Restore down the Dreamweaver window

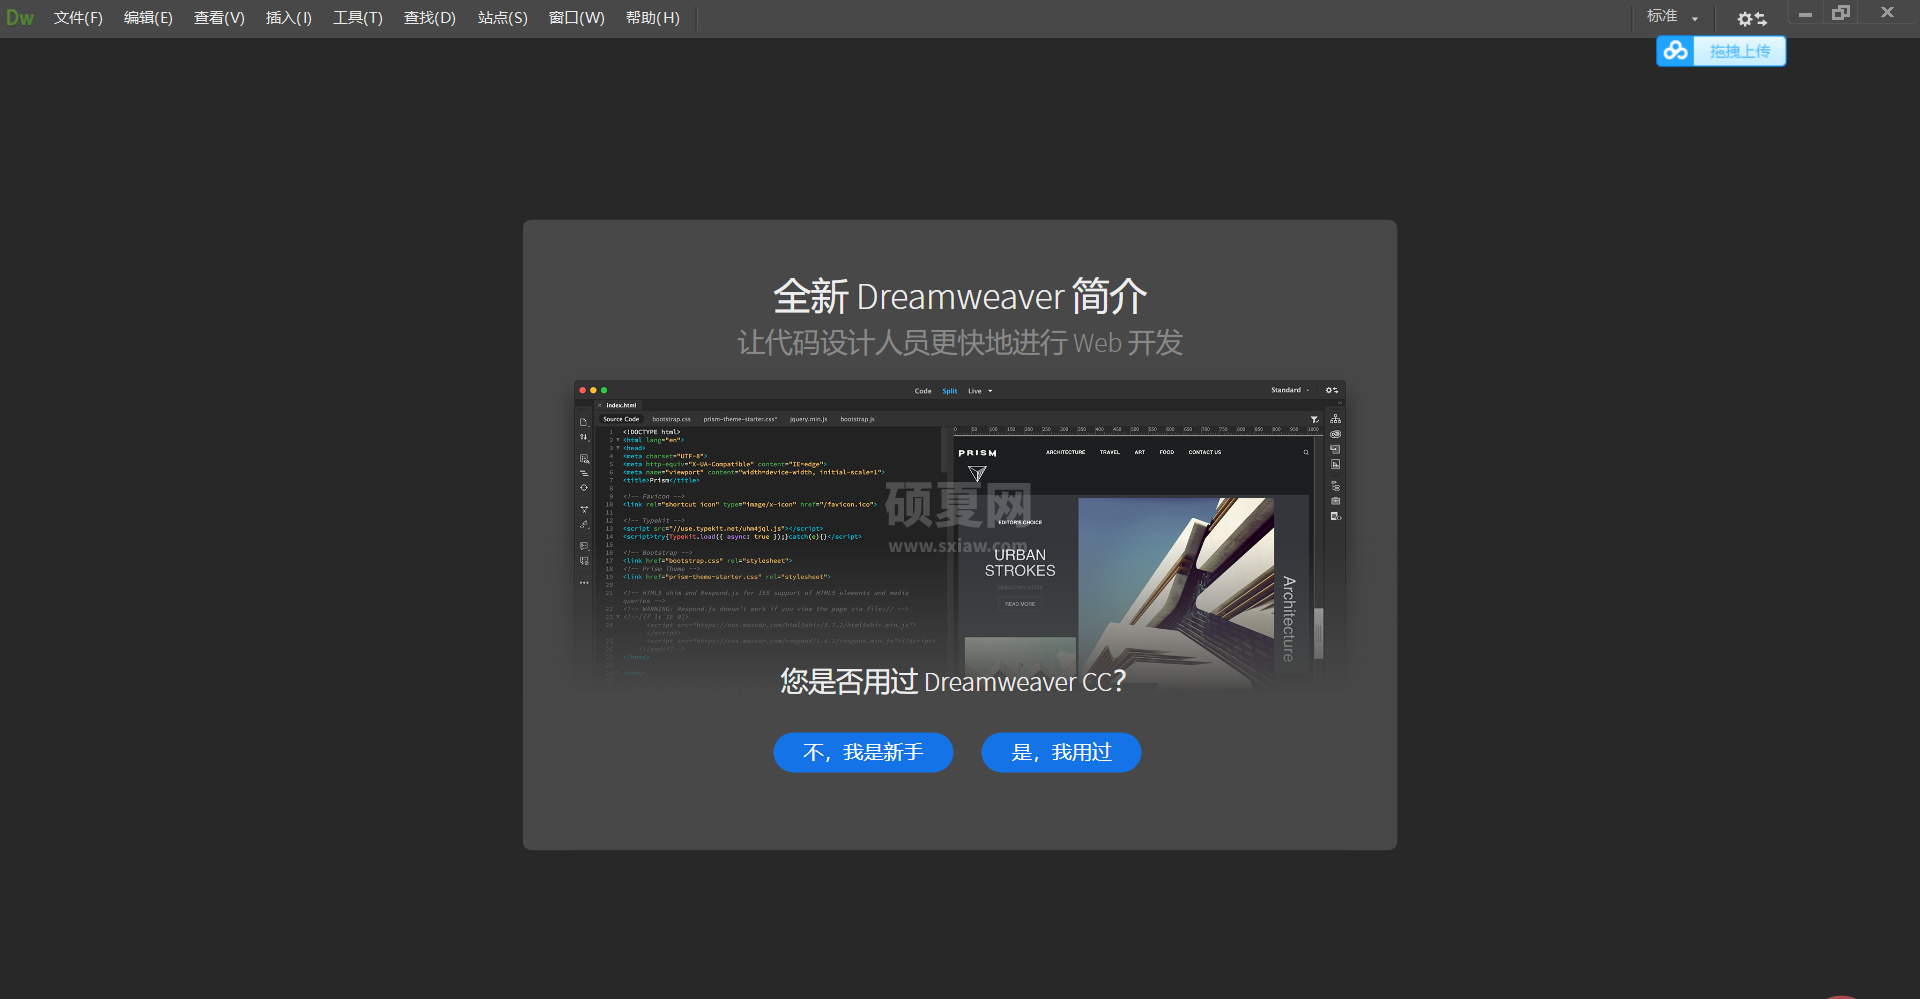pos(1841,13)
